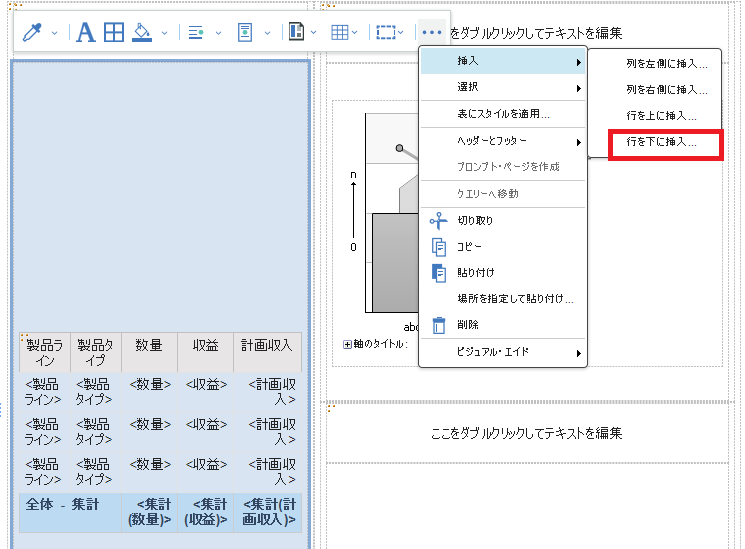Viewport: 745px width, 549px height.
Task: Click the font letter A icon
Action: coord(86,32)
